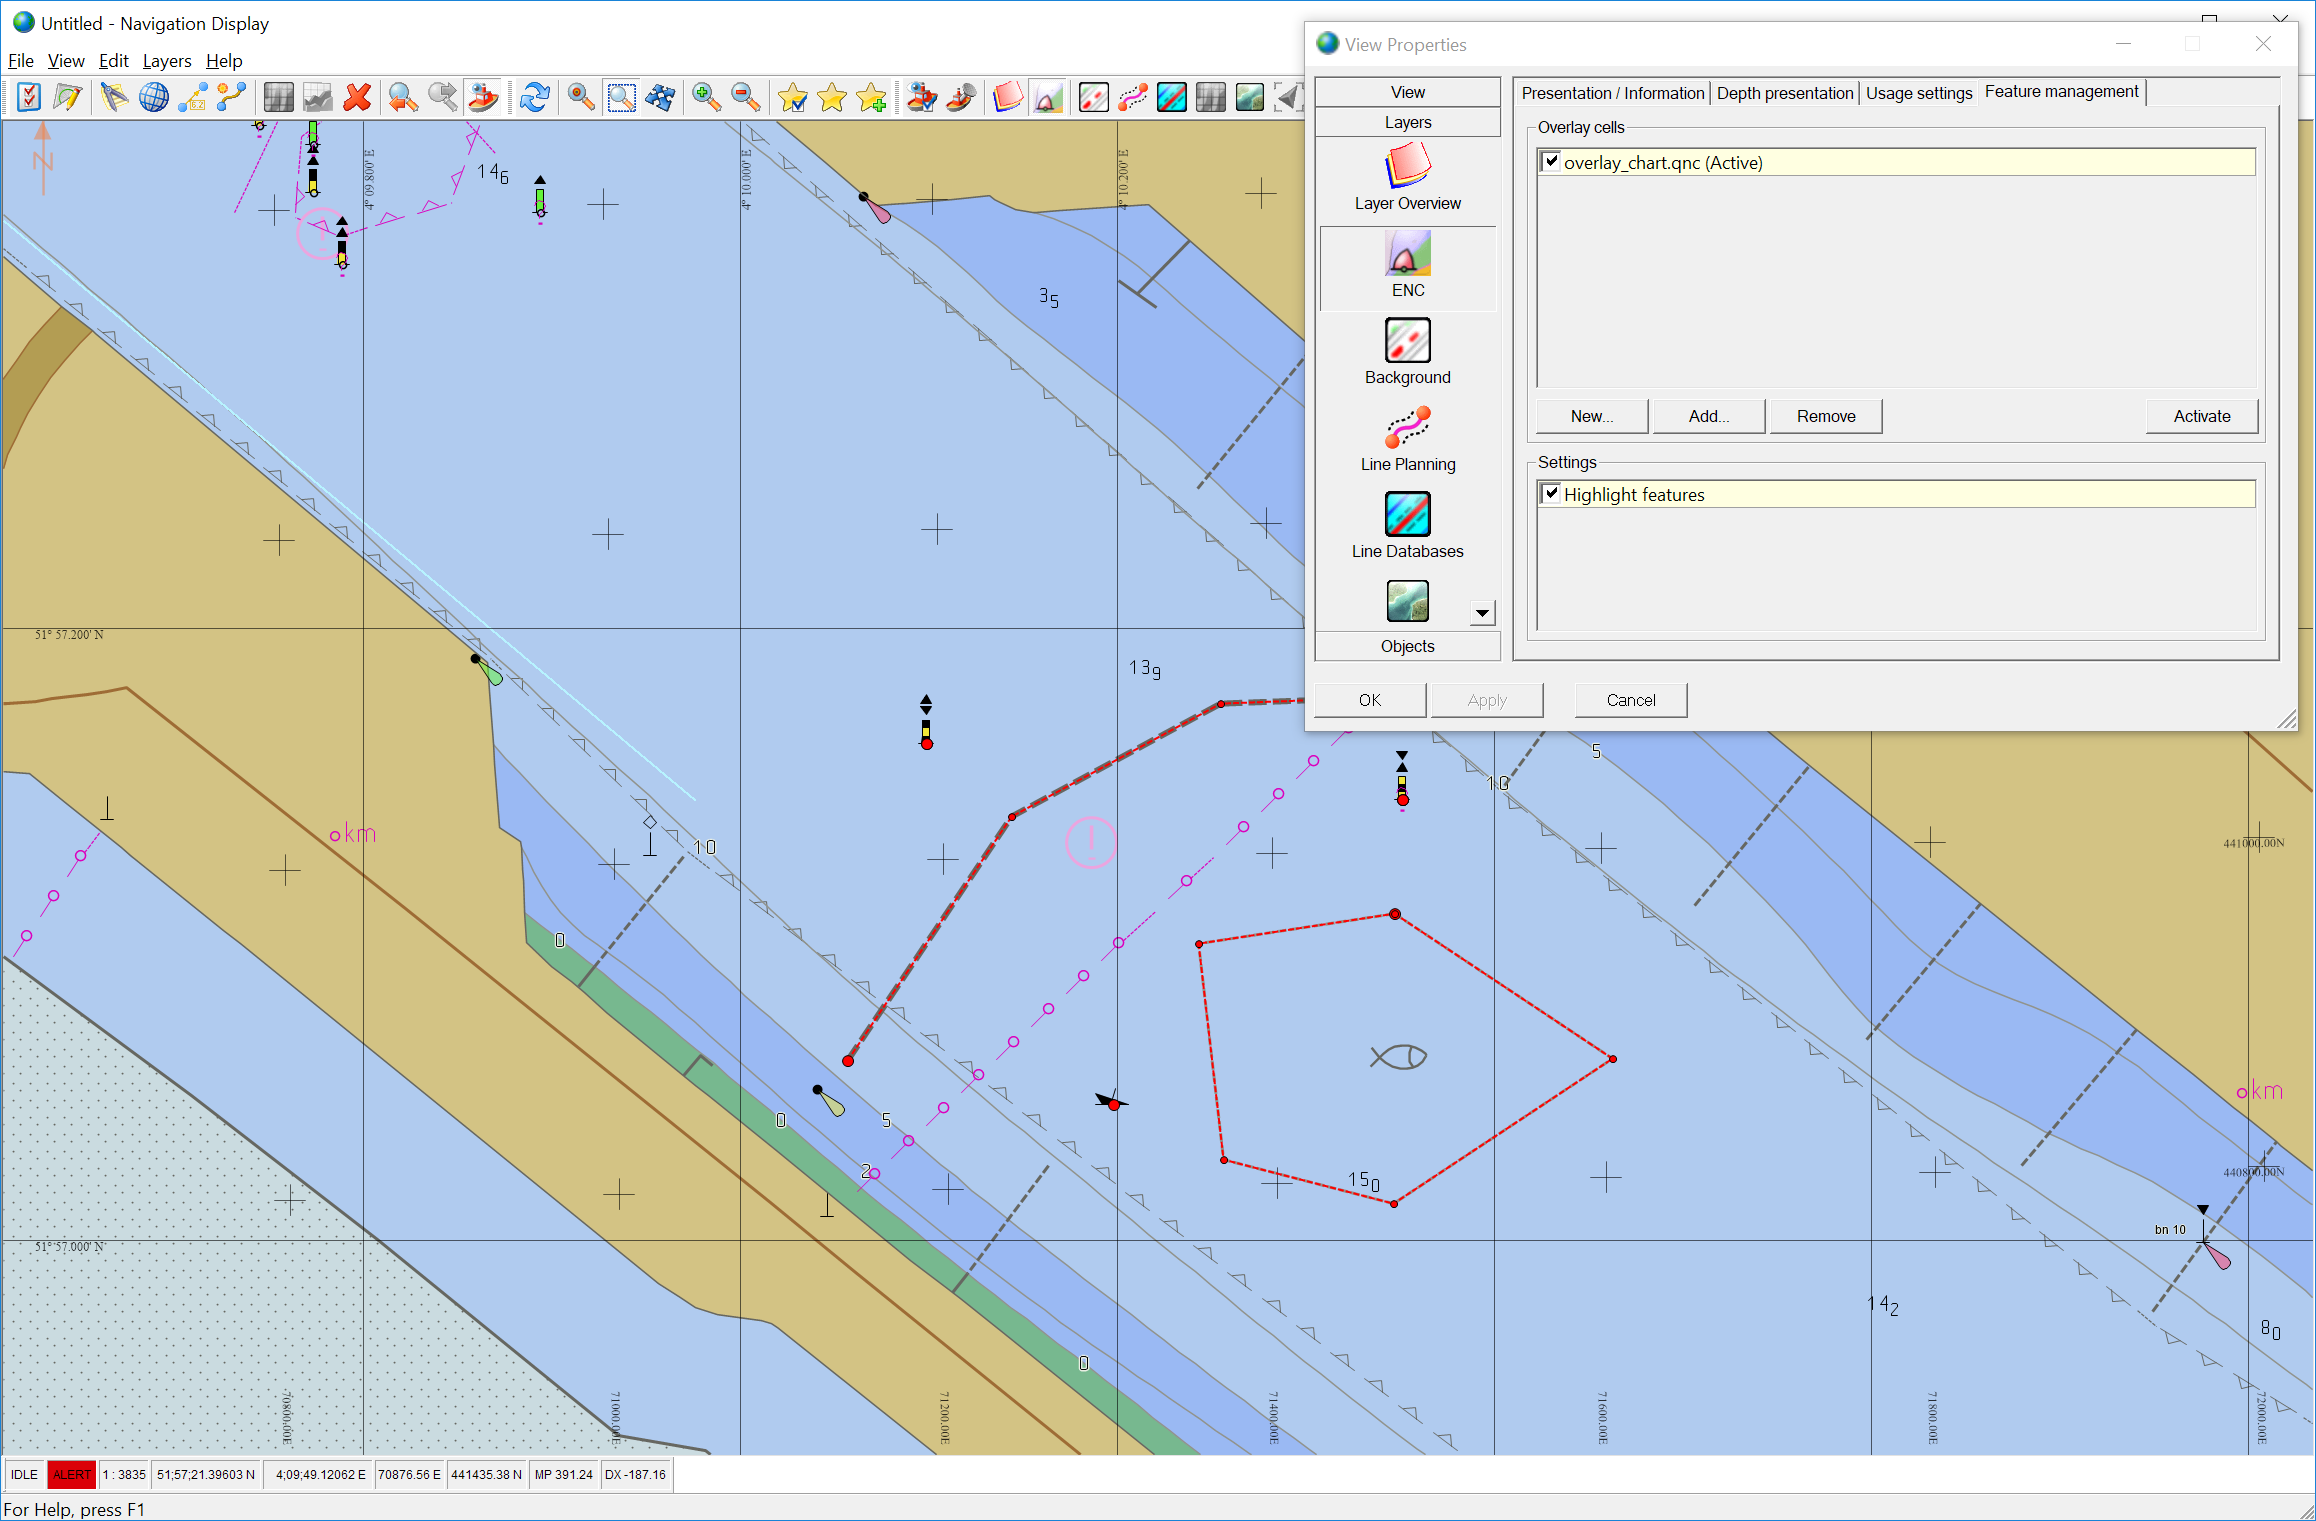Expand the layer list down arrow
Viewport: 2316px width, 1521px height.
pyautogui.click(x=1482, y=613)
